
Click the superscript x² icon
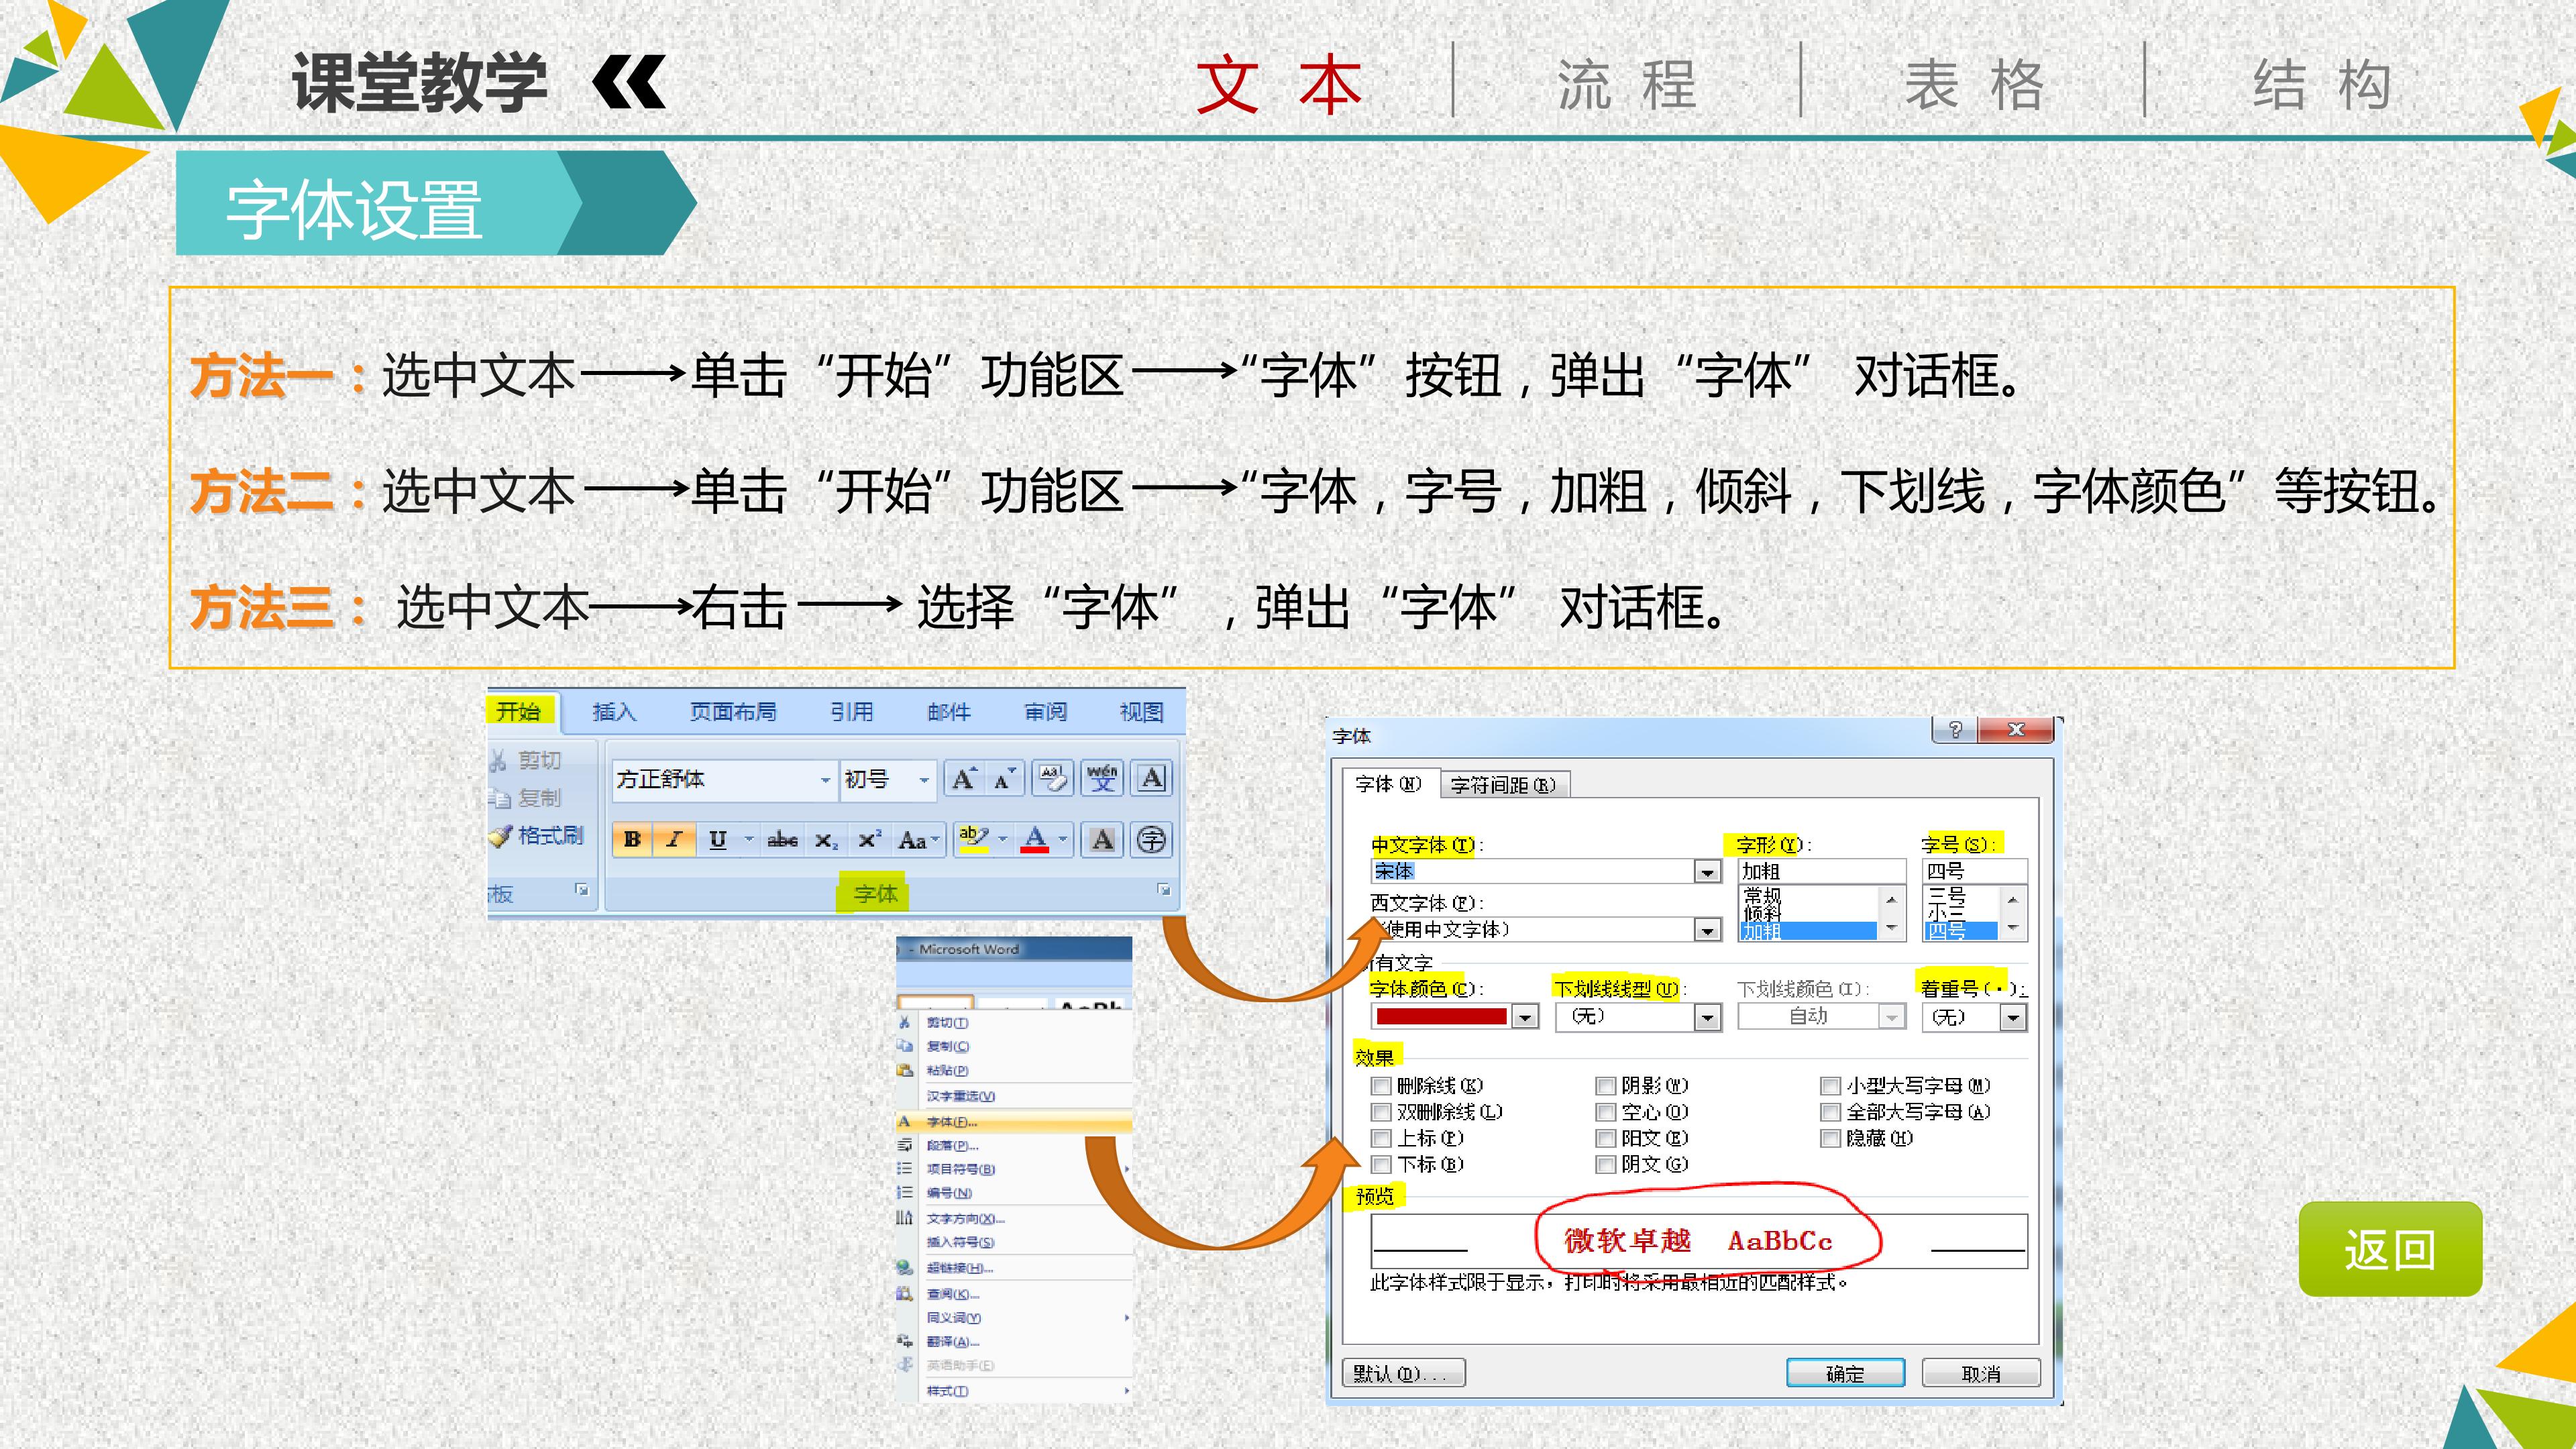click(x=869, y=840)
